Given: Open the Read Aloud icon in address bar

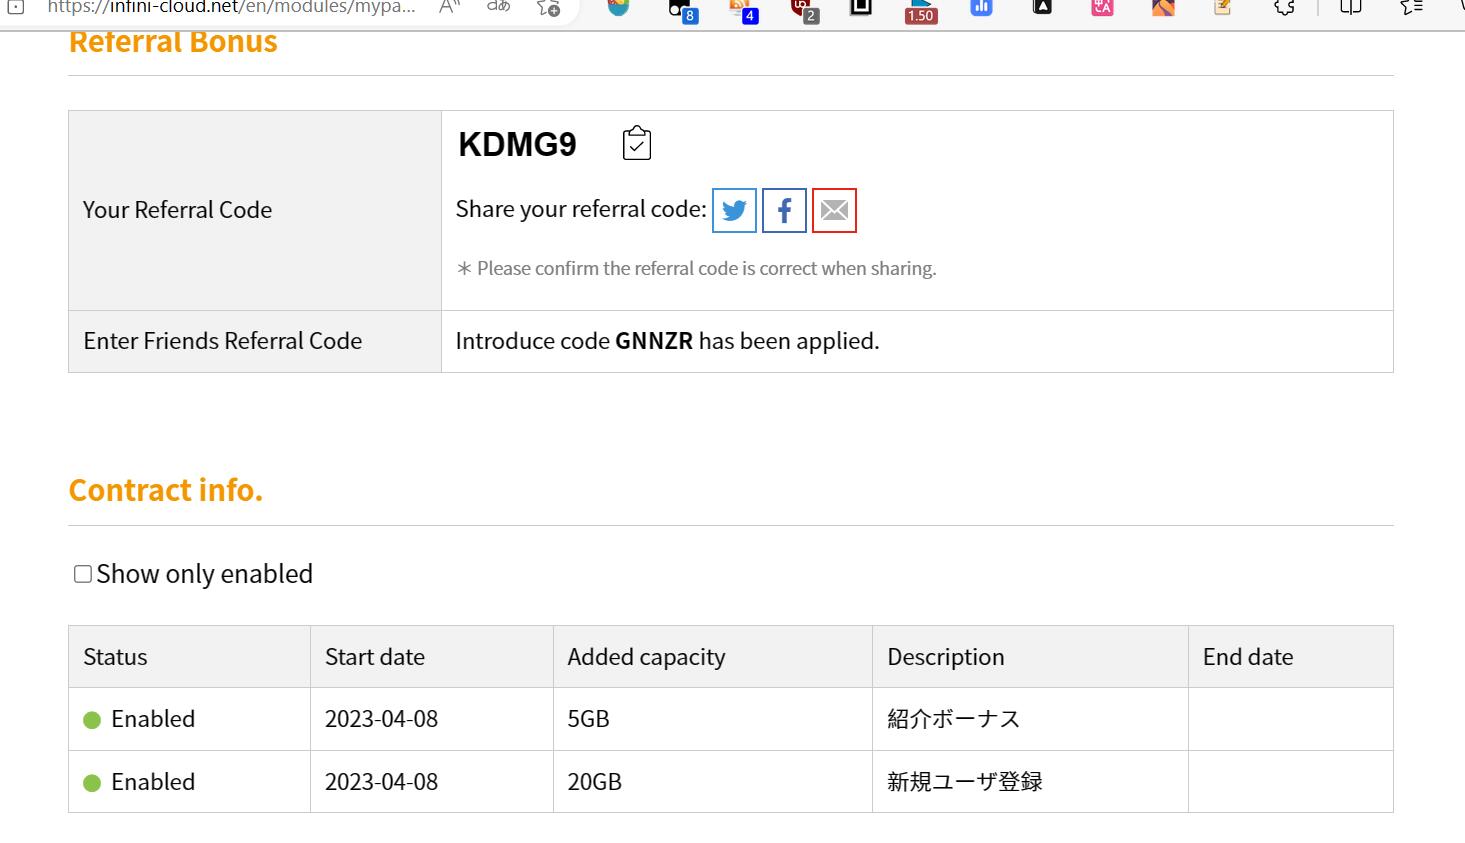Looking at the screenshot, I should coord(449,8).
